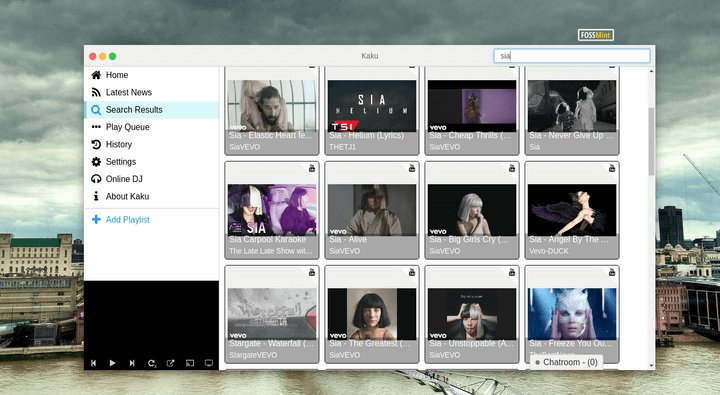Click YouTube icon on Sia - The Greatest card
Screen dimensions: 720x395
[412, 272]
